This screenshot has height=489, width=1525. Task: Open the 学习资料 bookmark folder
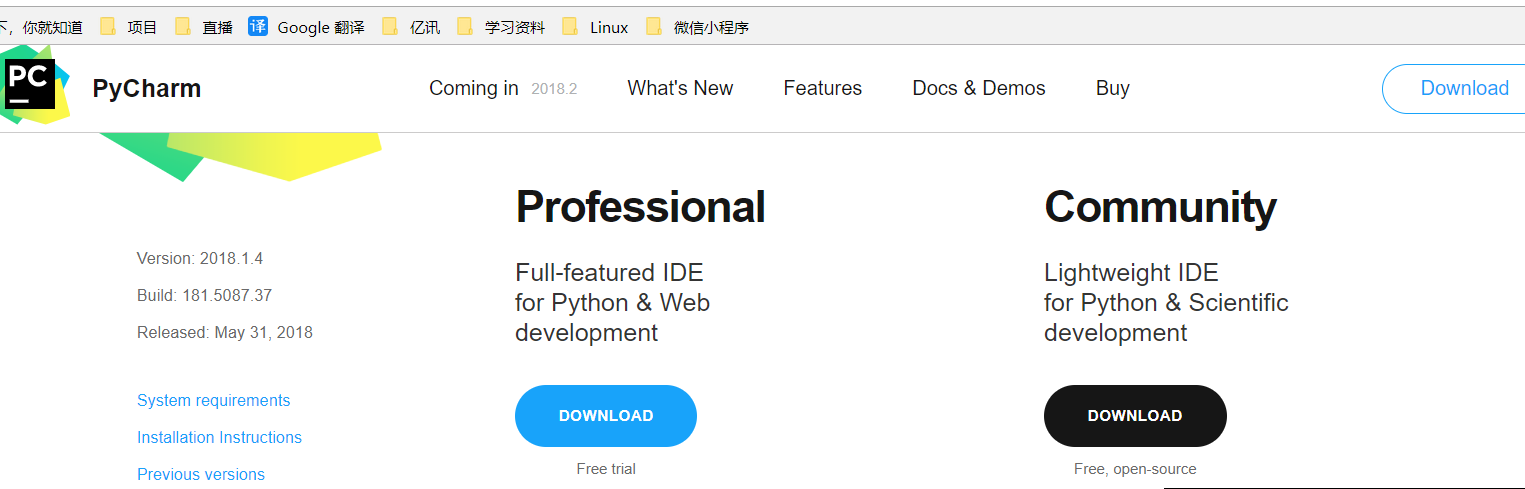(x=501, y=27)
